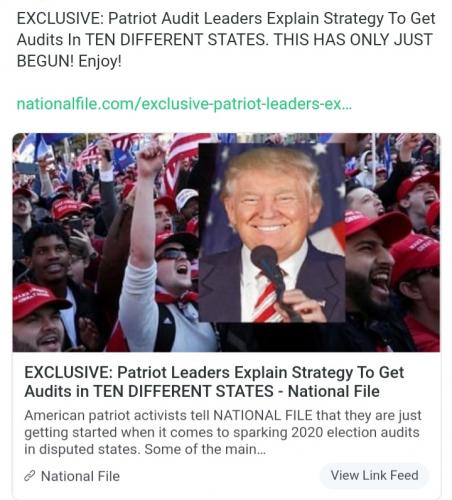Screen dimensions: 452x500
Task: Select the BEGUN! Enjoy! caption line
Action: pos(69,61)
